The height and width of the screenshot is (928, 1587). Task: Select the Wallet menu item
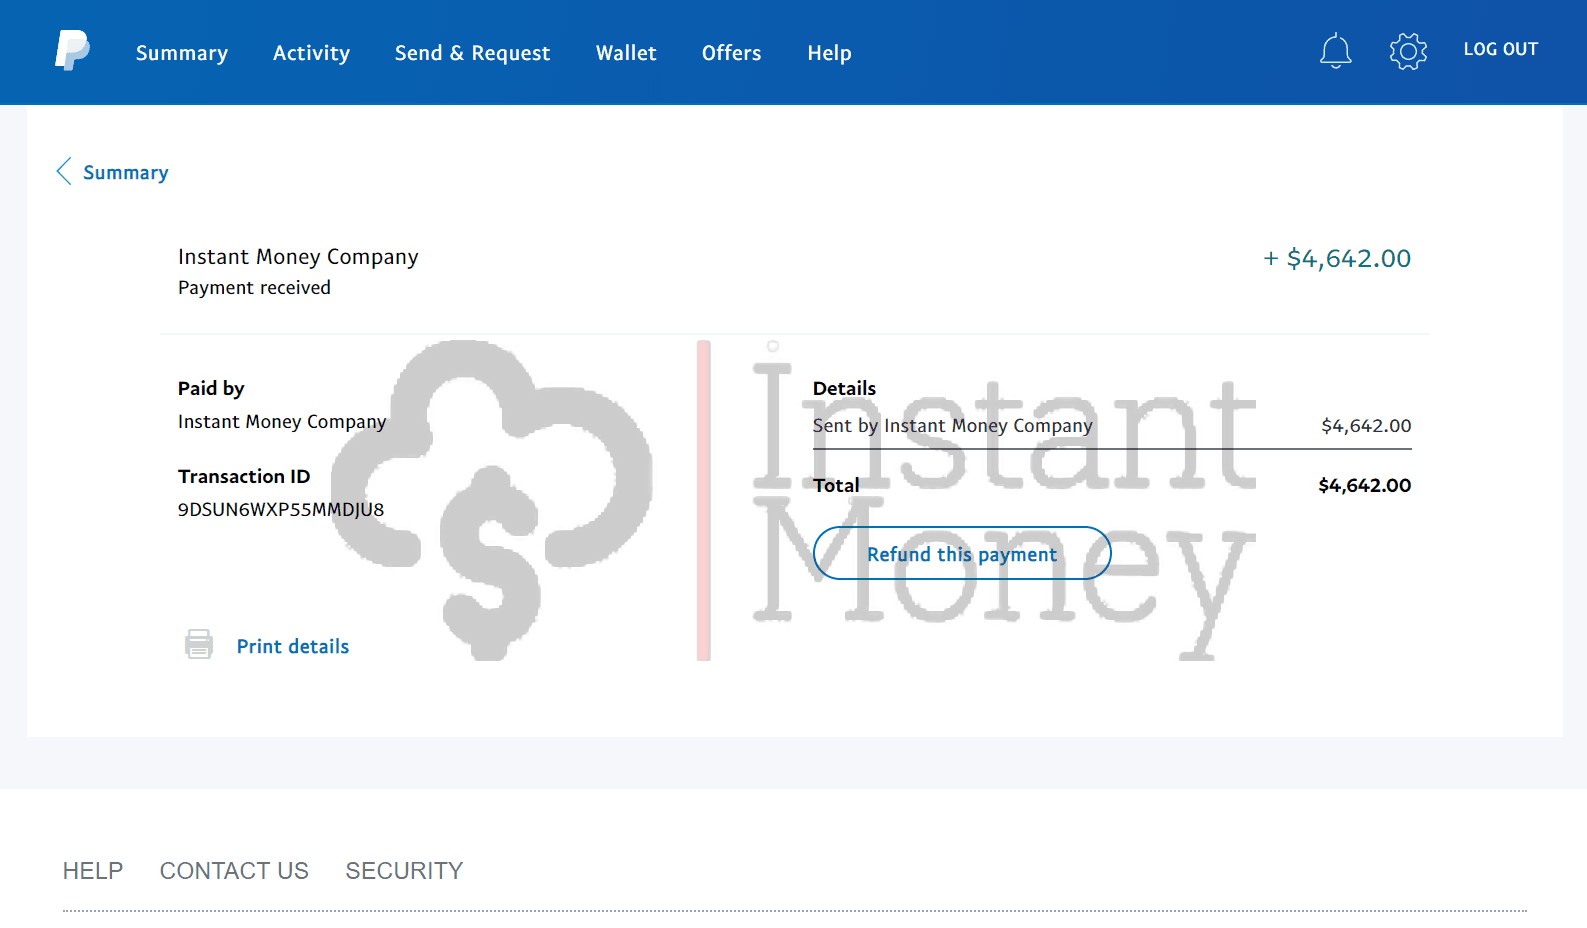pyautogui.click(x=626, y=53)
